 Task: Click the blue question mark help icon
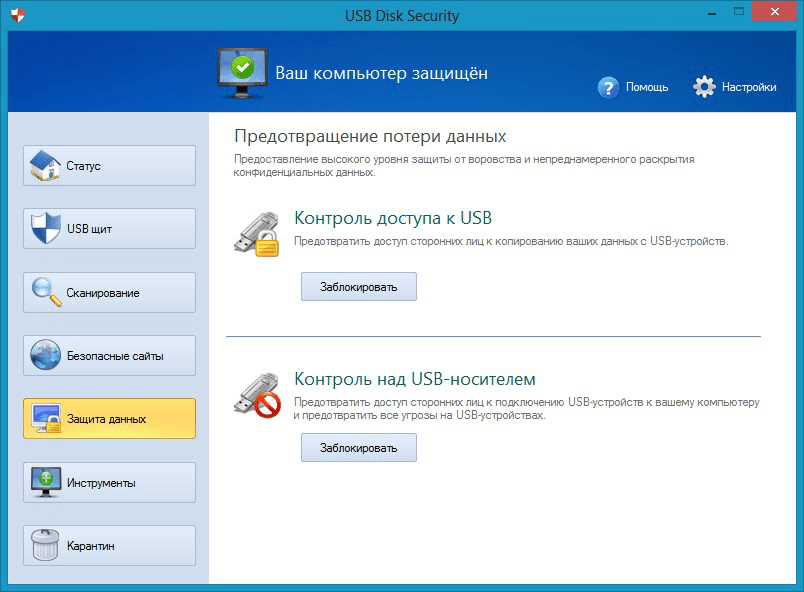[x=609, y=88]
